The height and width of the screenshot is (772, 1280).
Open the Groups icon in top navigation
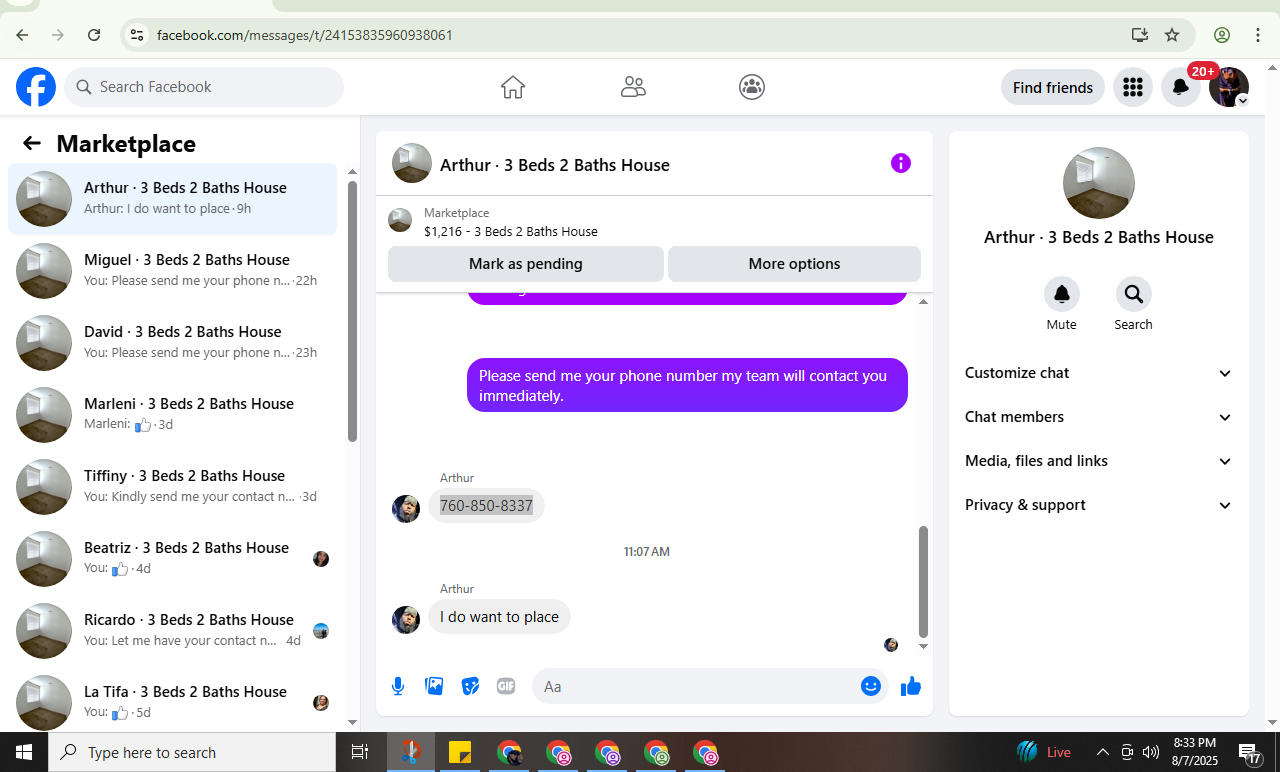click(752, 87)
